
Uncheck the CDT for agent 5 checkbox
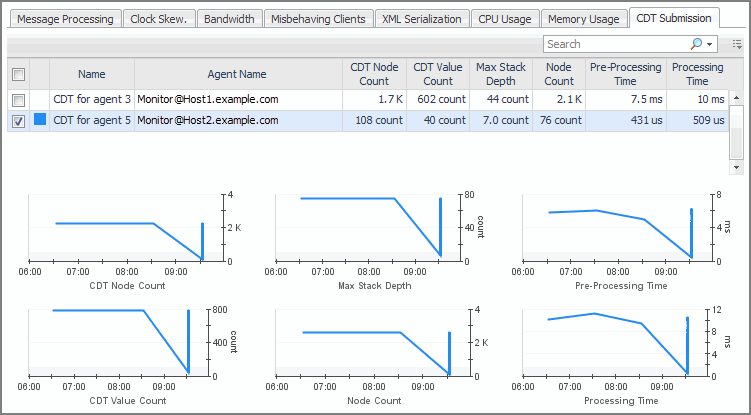[17, 121]
